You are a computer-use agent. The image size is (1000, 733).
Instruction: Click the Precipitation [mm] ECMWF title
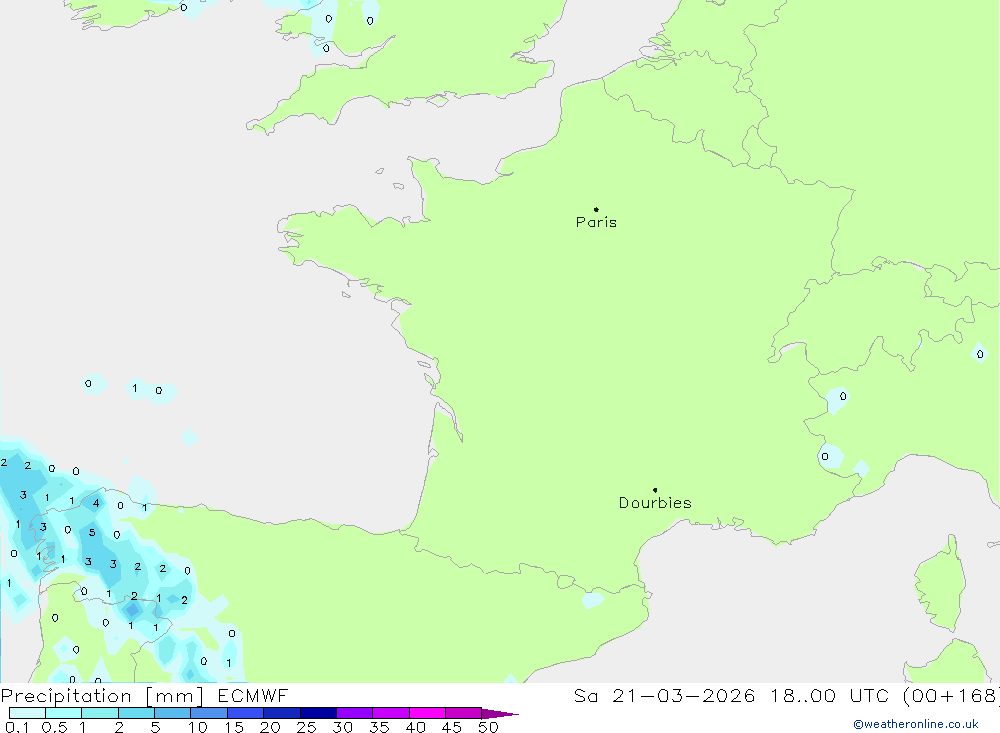[144, 695]
